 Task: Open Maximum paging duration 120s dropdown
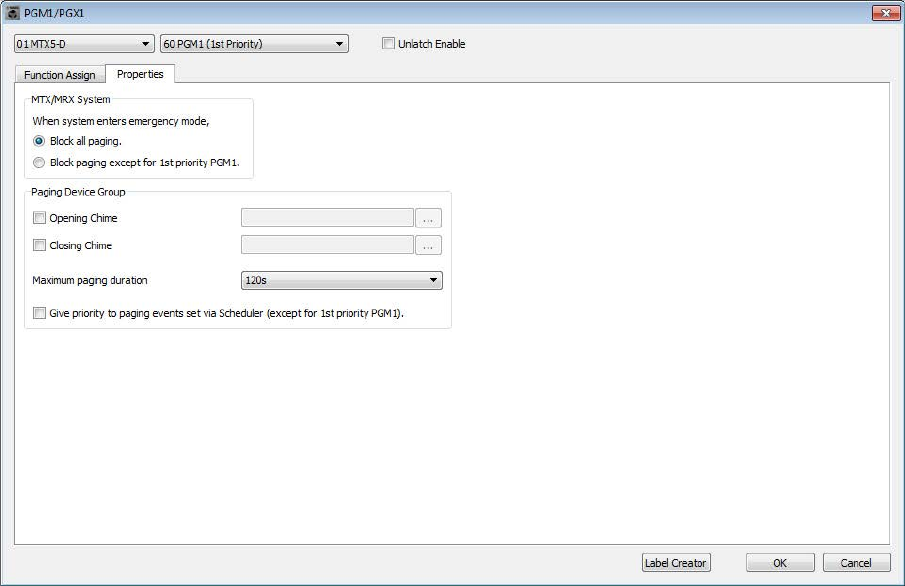tap(342, 280)
